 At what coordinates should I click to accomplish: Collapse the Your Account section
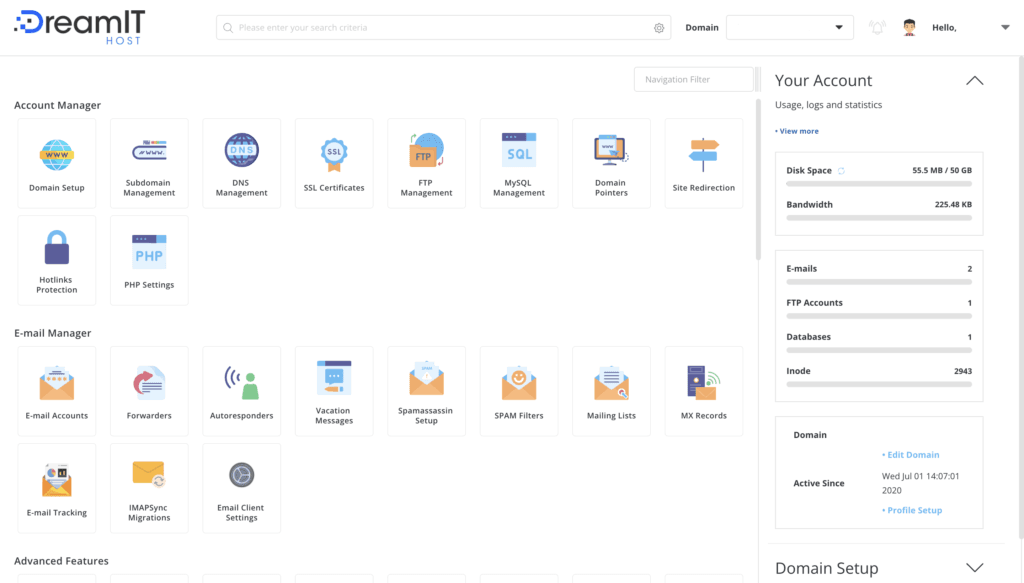point(975,80)
